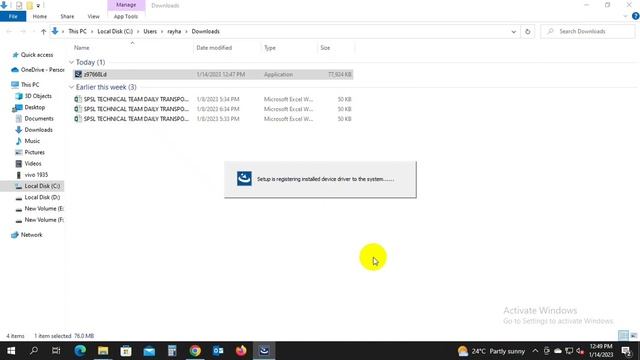Switch to the Home ribbon tab

tap(40, 16)
